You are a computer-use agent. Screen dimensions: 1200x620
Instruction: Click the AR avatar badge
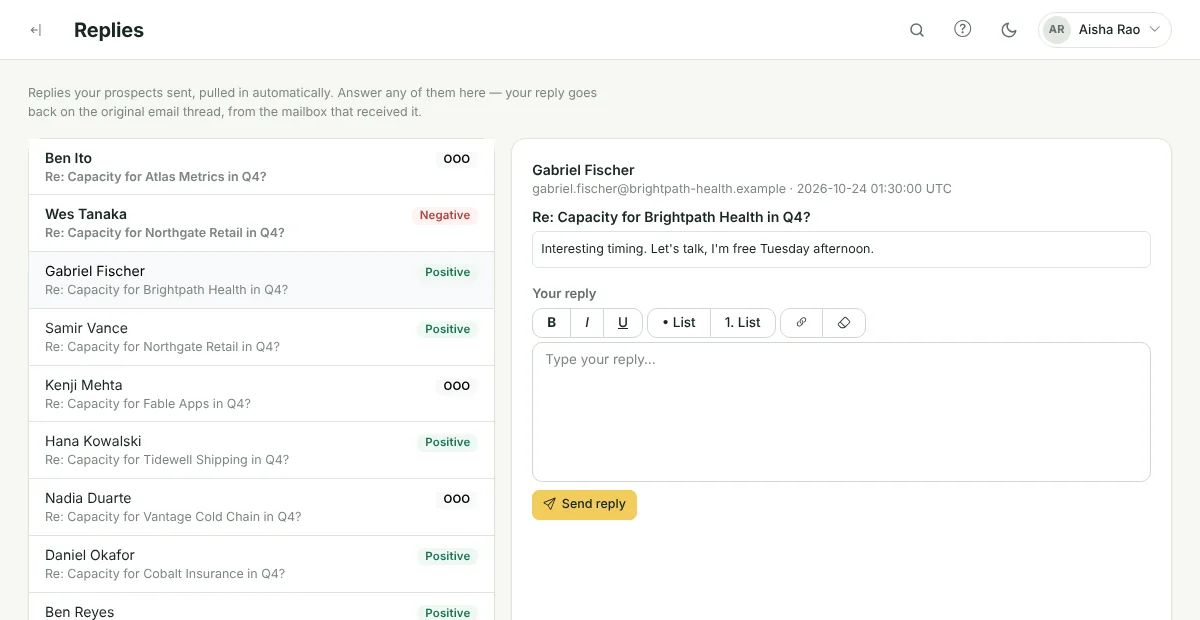click(x=1057, y=30)
